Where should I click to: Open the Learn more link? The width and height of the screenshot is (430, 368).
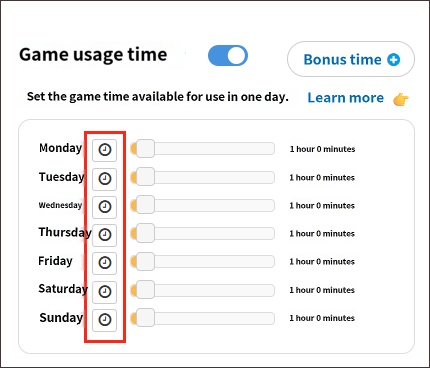(345, 98)
